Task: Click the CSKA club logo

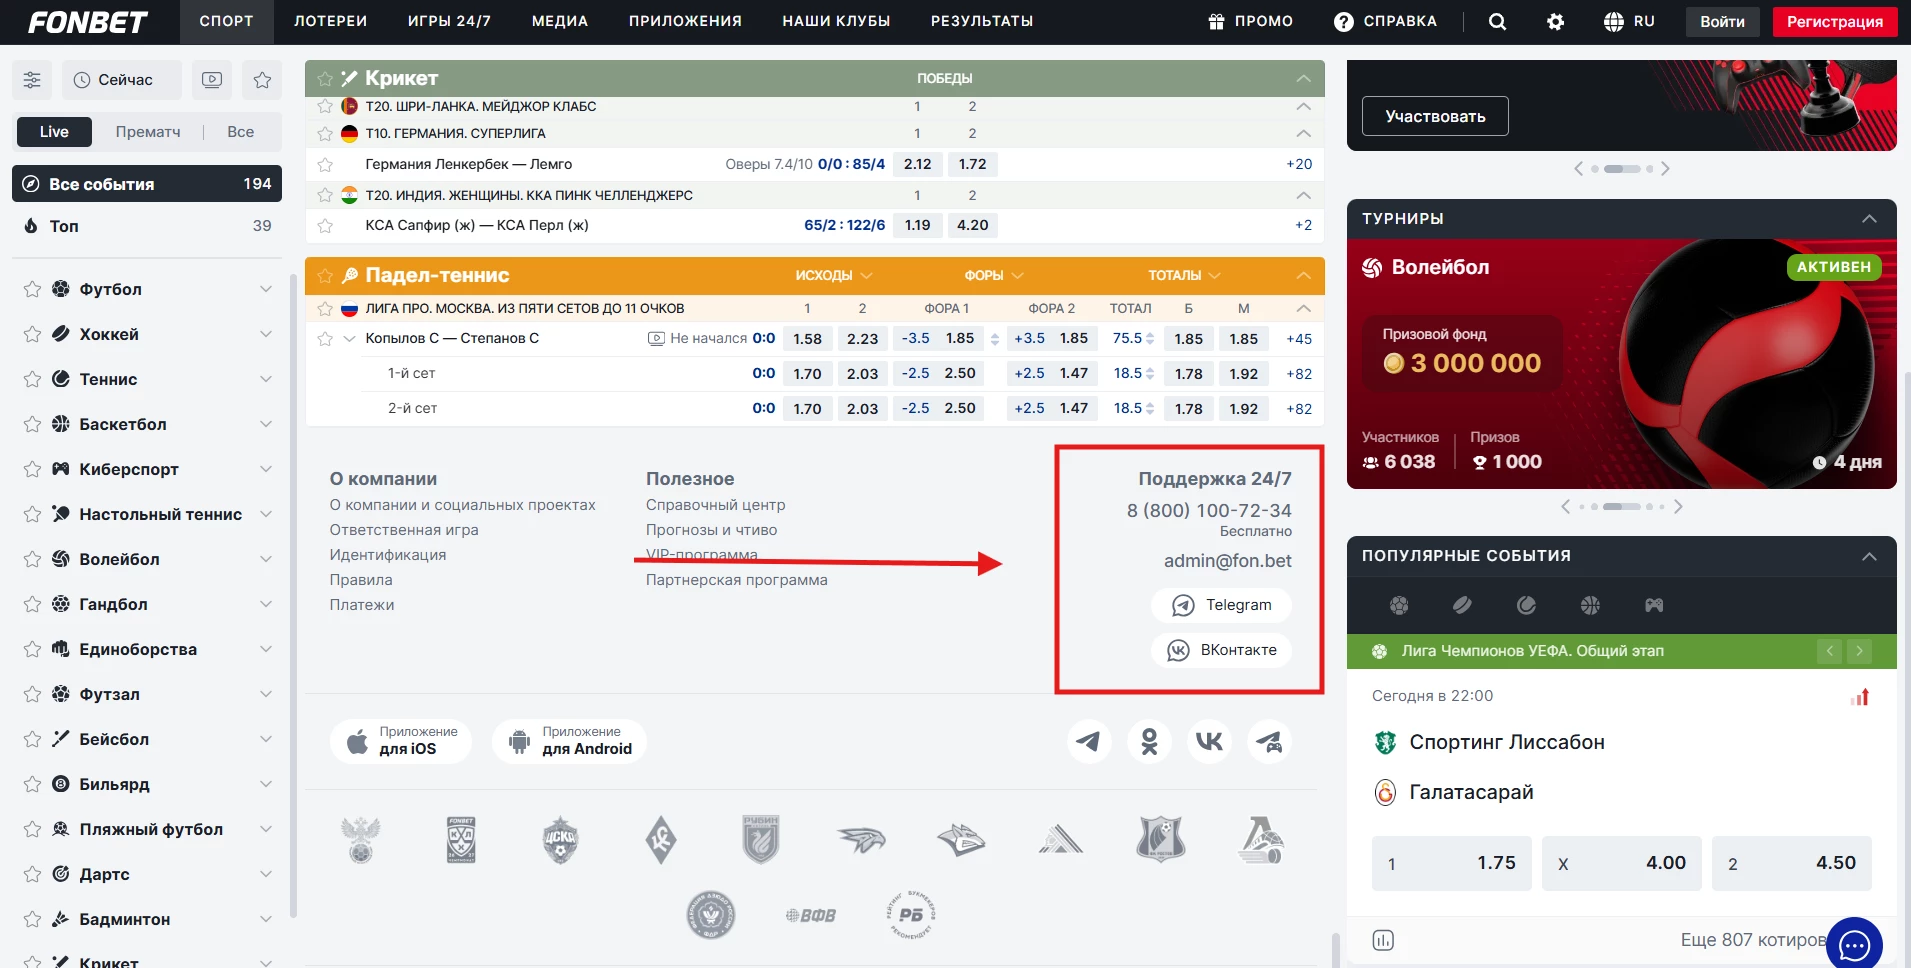Action: pos(560,840)
